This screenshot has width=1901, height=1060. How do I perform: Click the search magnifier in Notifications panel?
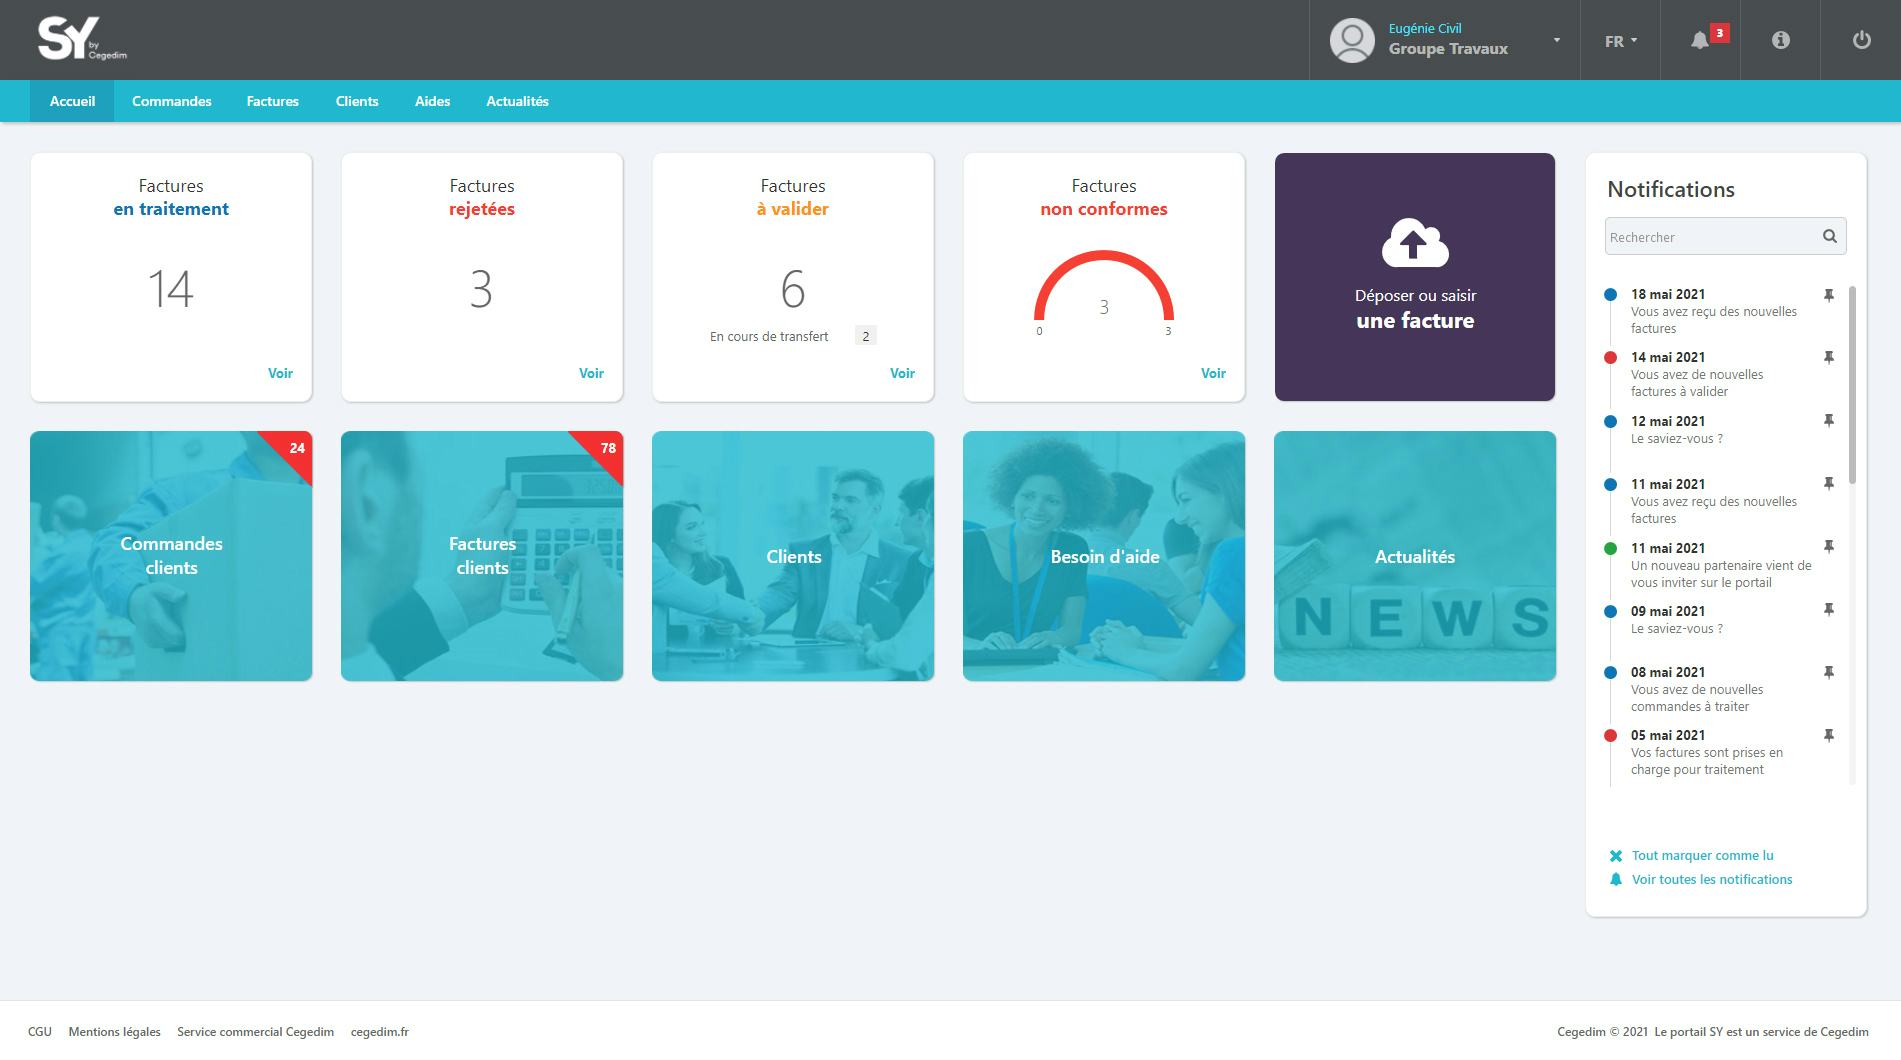point(1829,236)
